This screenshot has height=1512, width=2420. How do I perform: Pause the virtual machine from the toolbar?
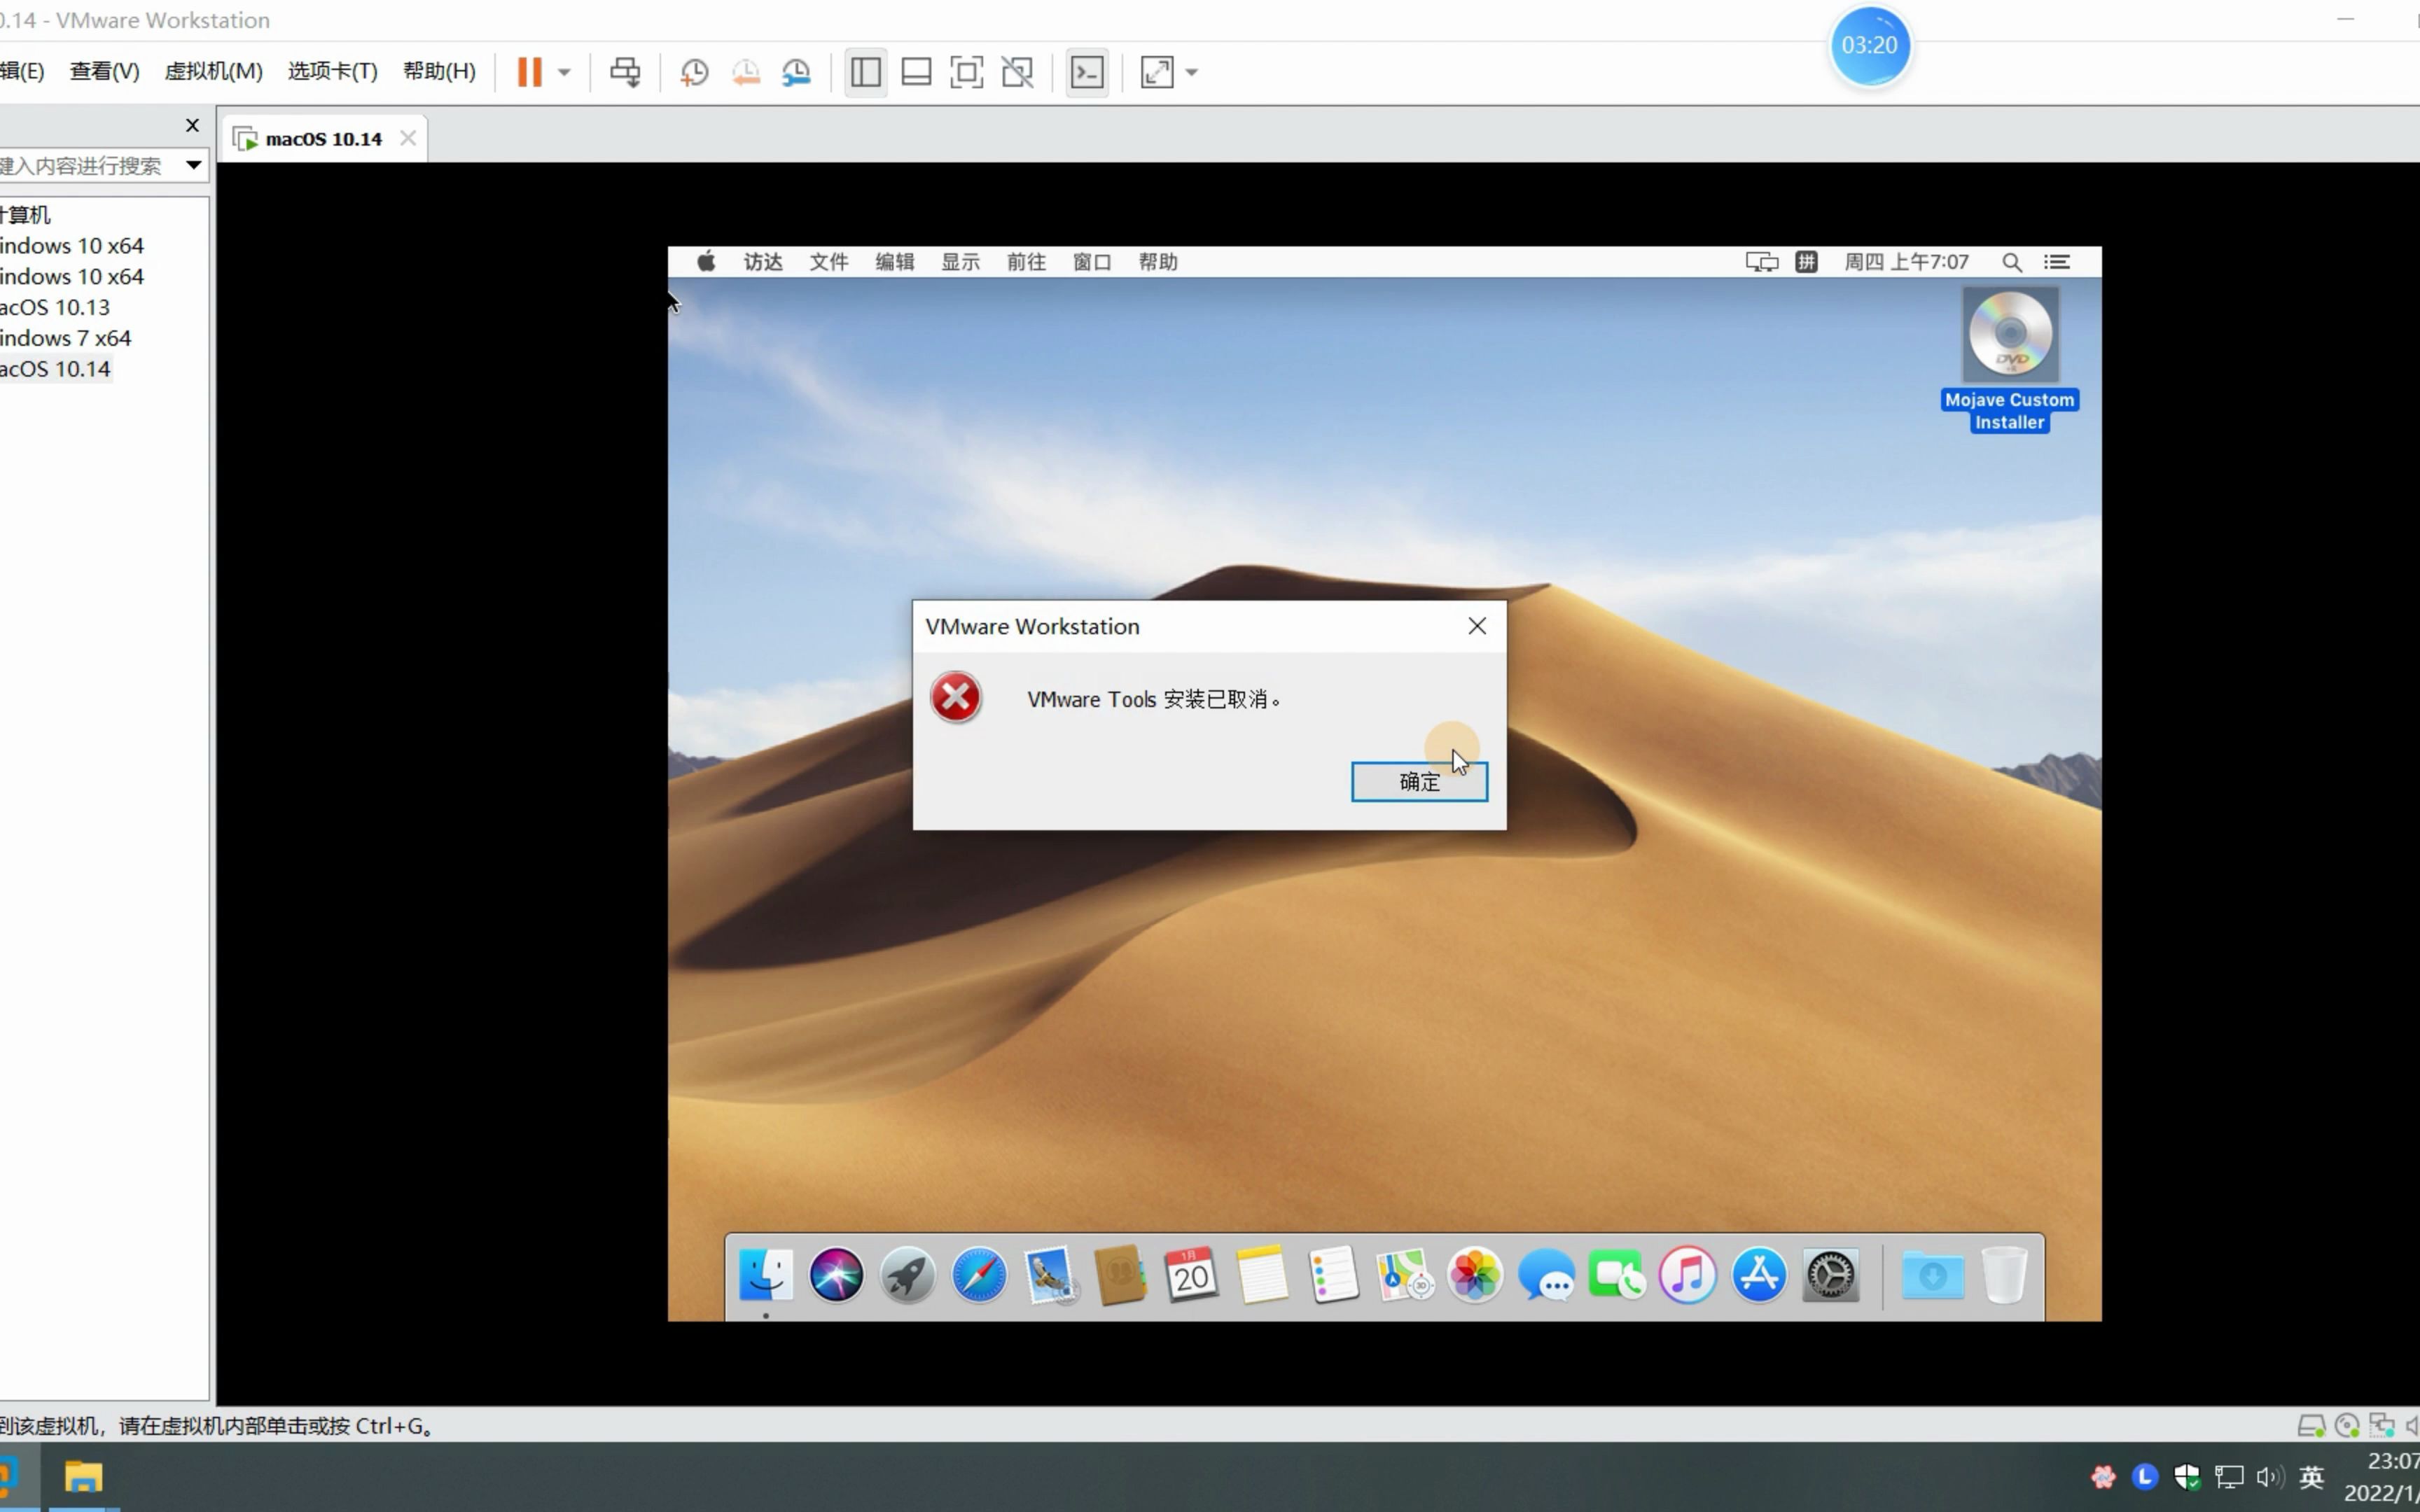click(529, 72)
